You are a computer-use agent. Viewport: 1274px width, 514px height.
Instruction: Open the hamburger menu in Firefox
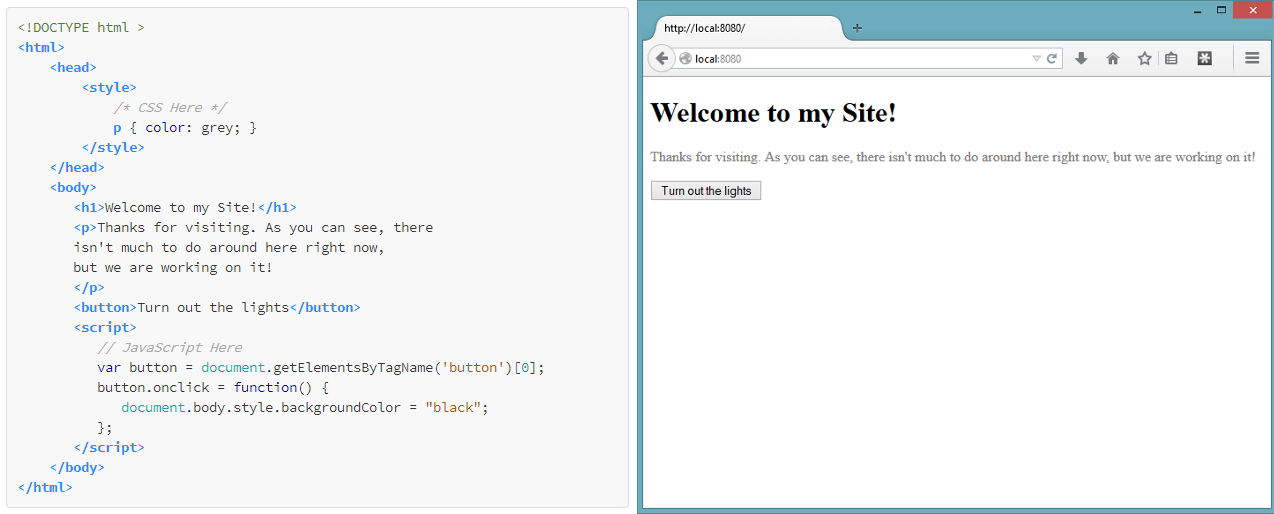[x=1252, y=59]
